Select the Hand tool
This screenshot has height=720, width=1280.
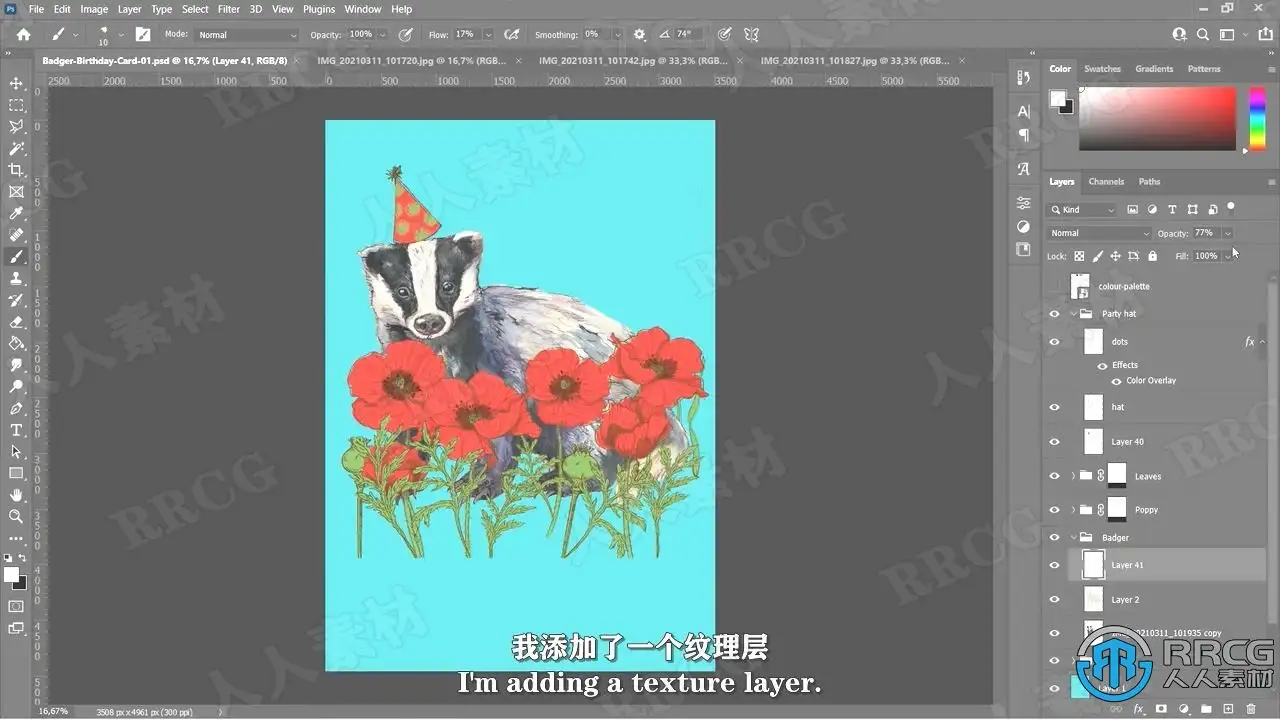tap(16, 495)
